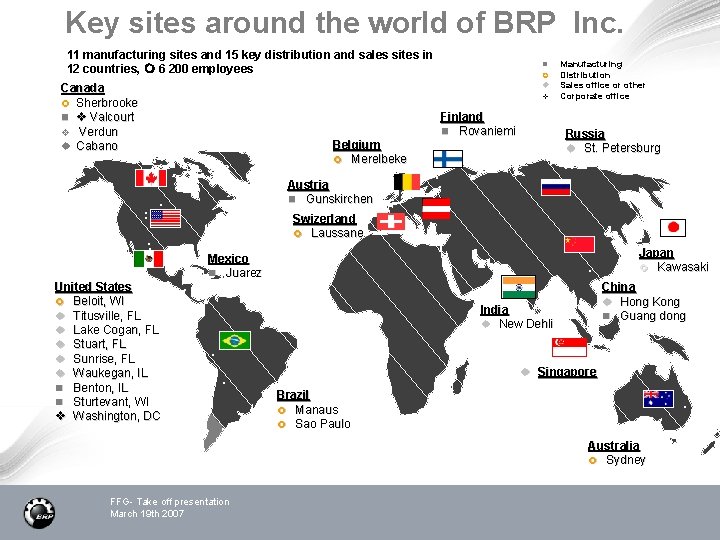Click the Kawasaki site entry

point(683,267)
